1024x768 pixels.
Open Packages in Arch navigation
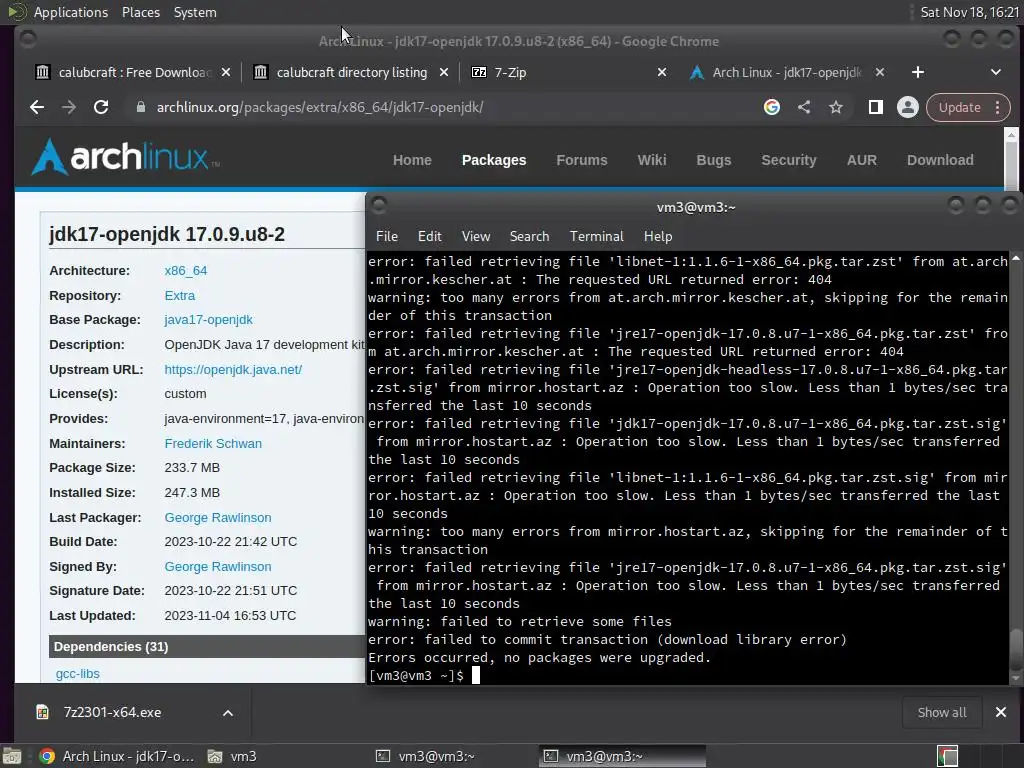point(494,161)
